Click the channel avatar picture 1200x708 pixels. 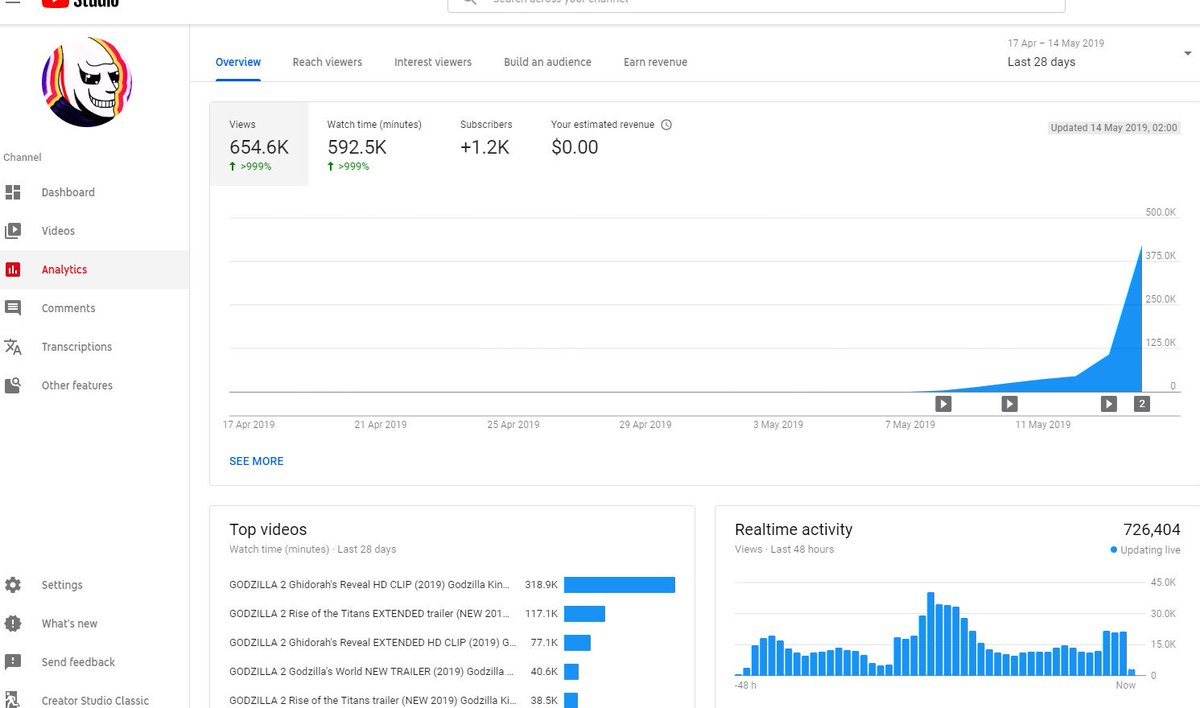coord(87,82)
